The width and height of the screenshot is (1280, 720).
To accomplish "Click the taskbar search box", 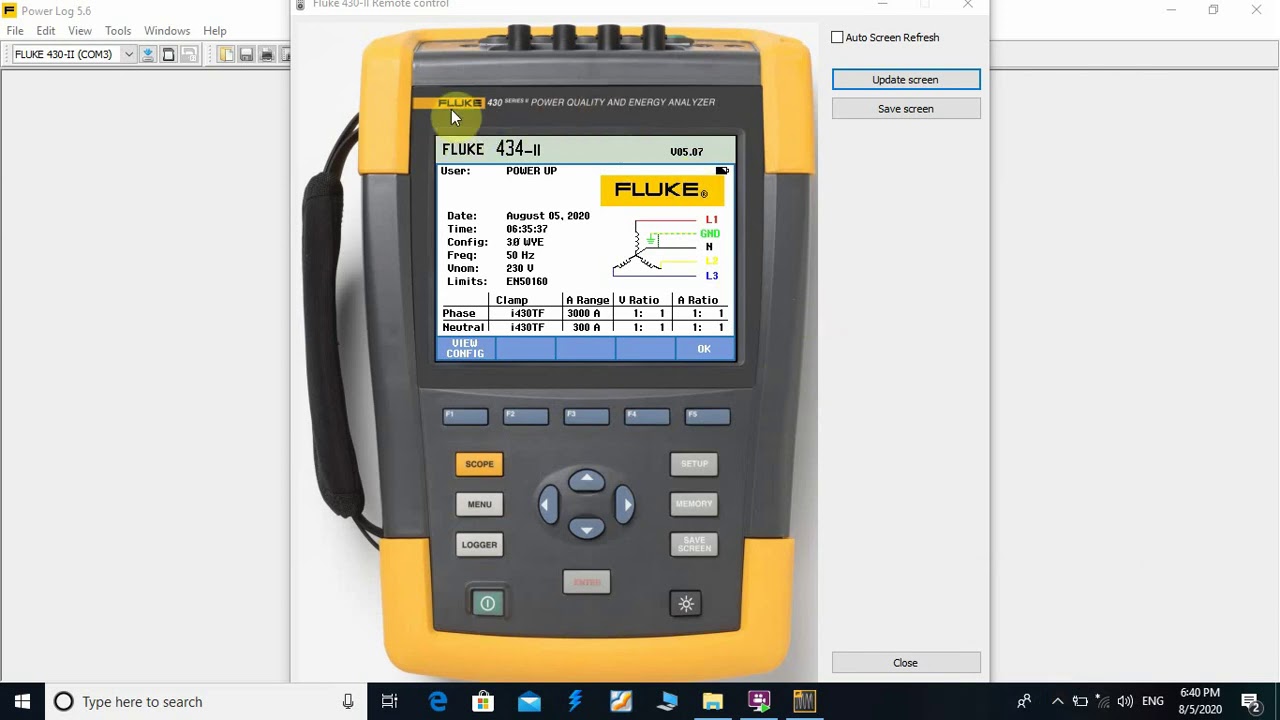I will click(207, 701).
